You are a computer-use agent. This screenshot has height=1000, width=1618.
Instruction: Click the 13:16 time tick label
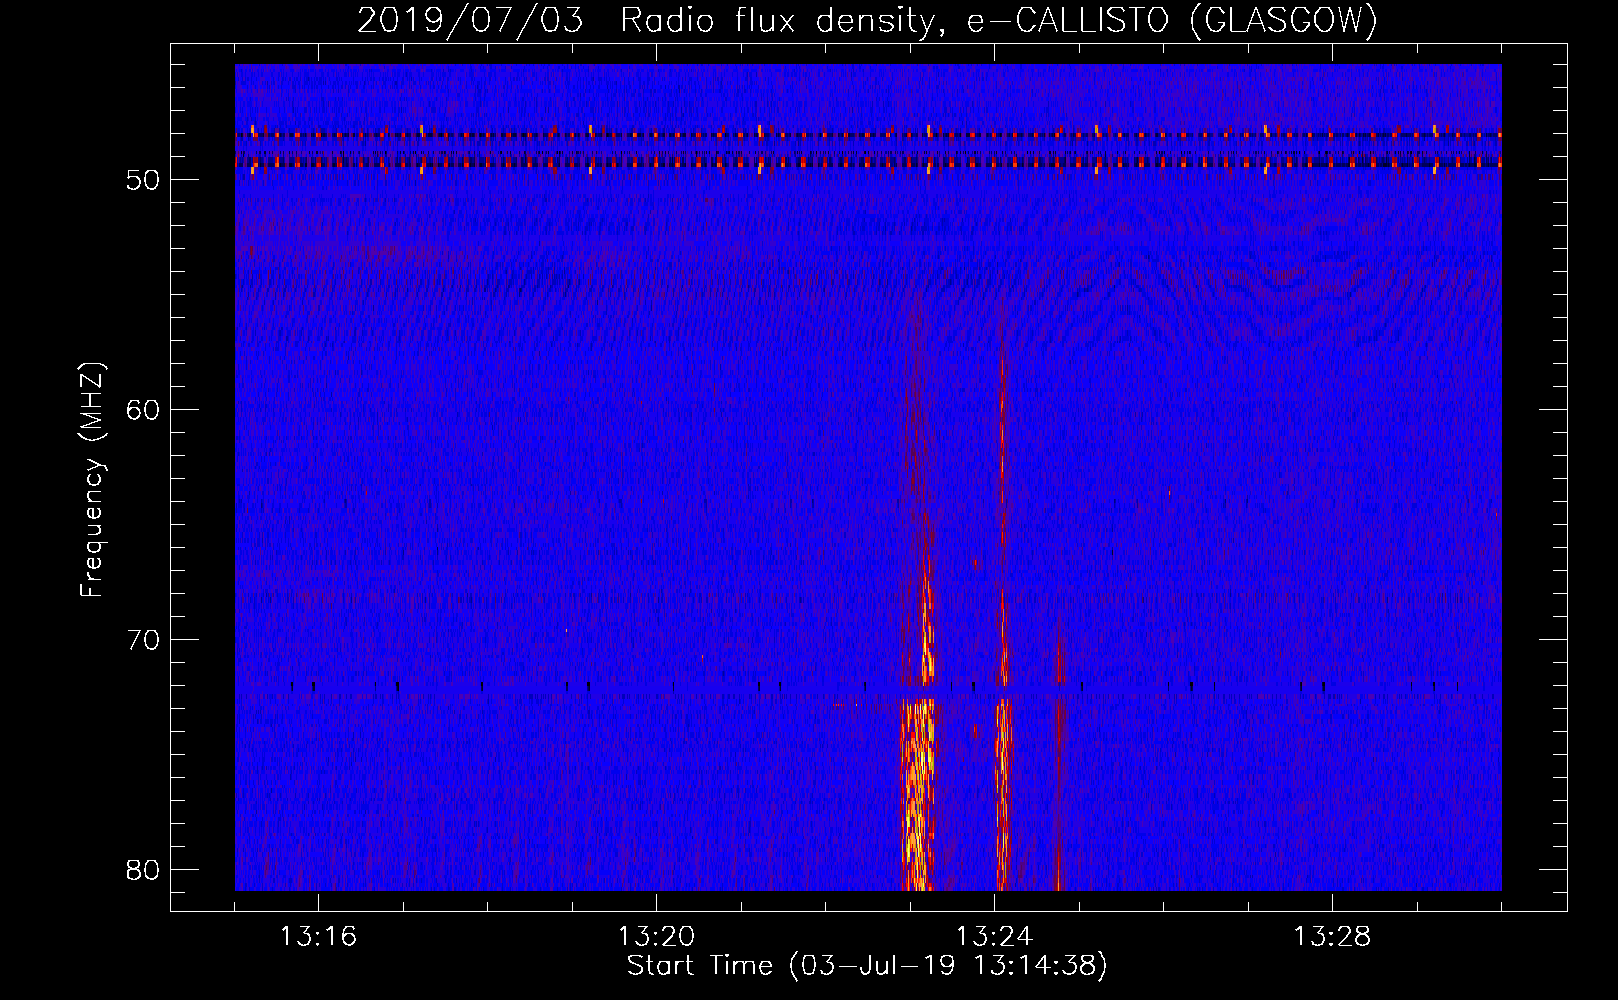pos(318,937)
